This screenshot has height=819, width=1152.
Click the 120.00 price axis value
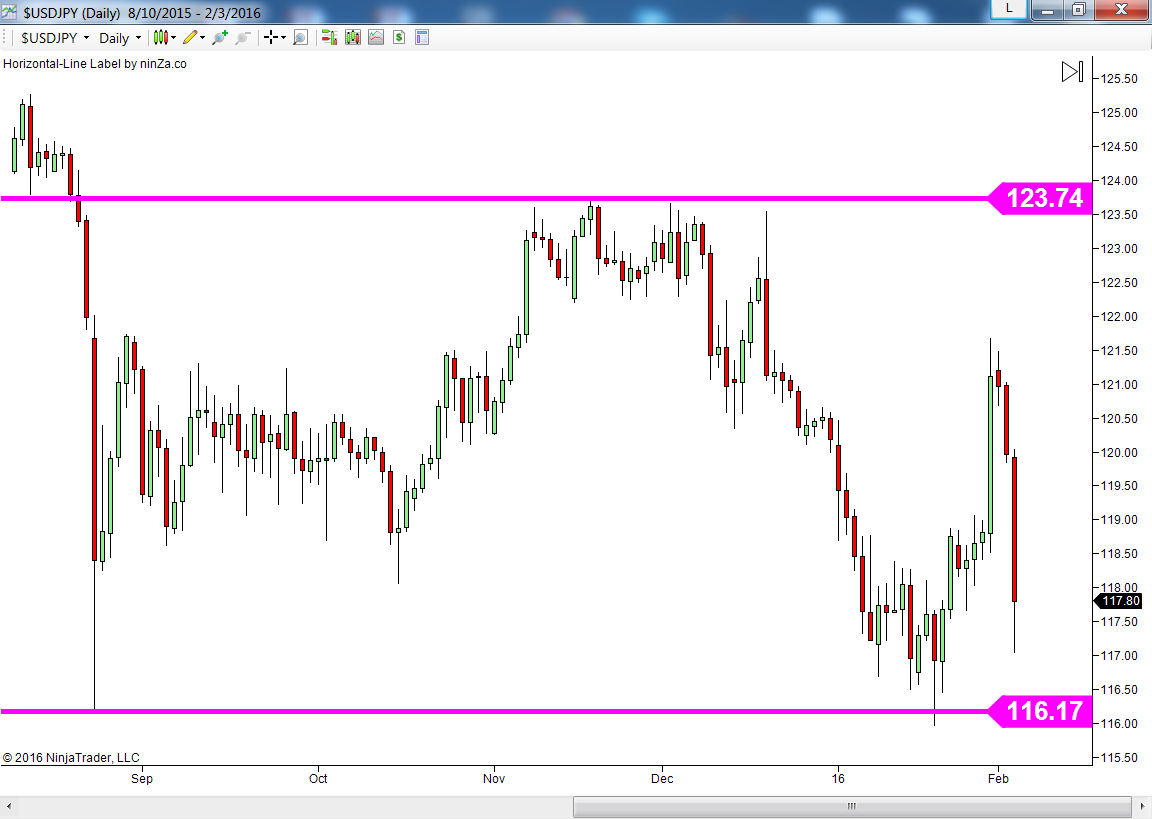pos(1119,452)
